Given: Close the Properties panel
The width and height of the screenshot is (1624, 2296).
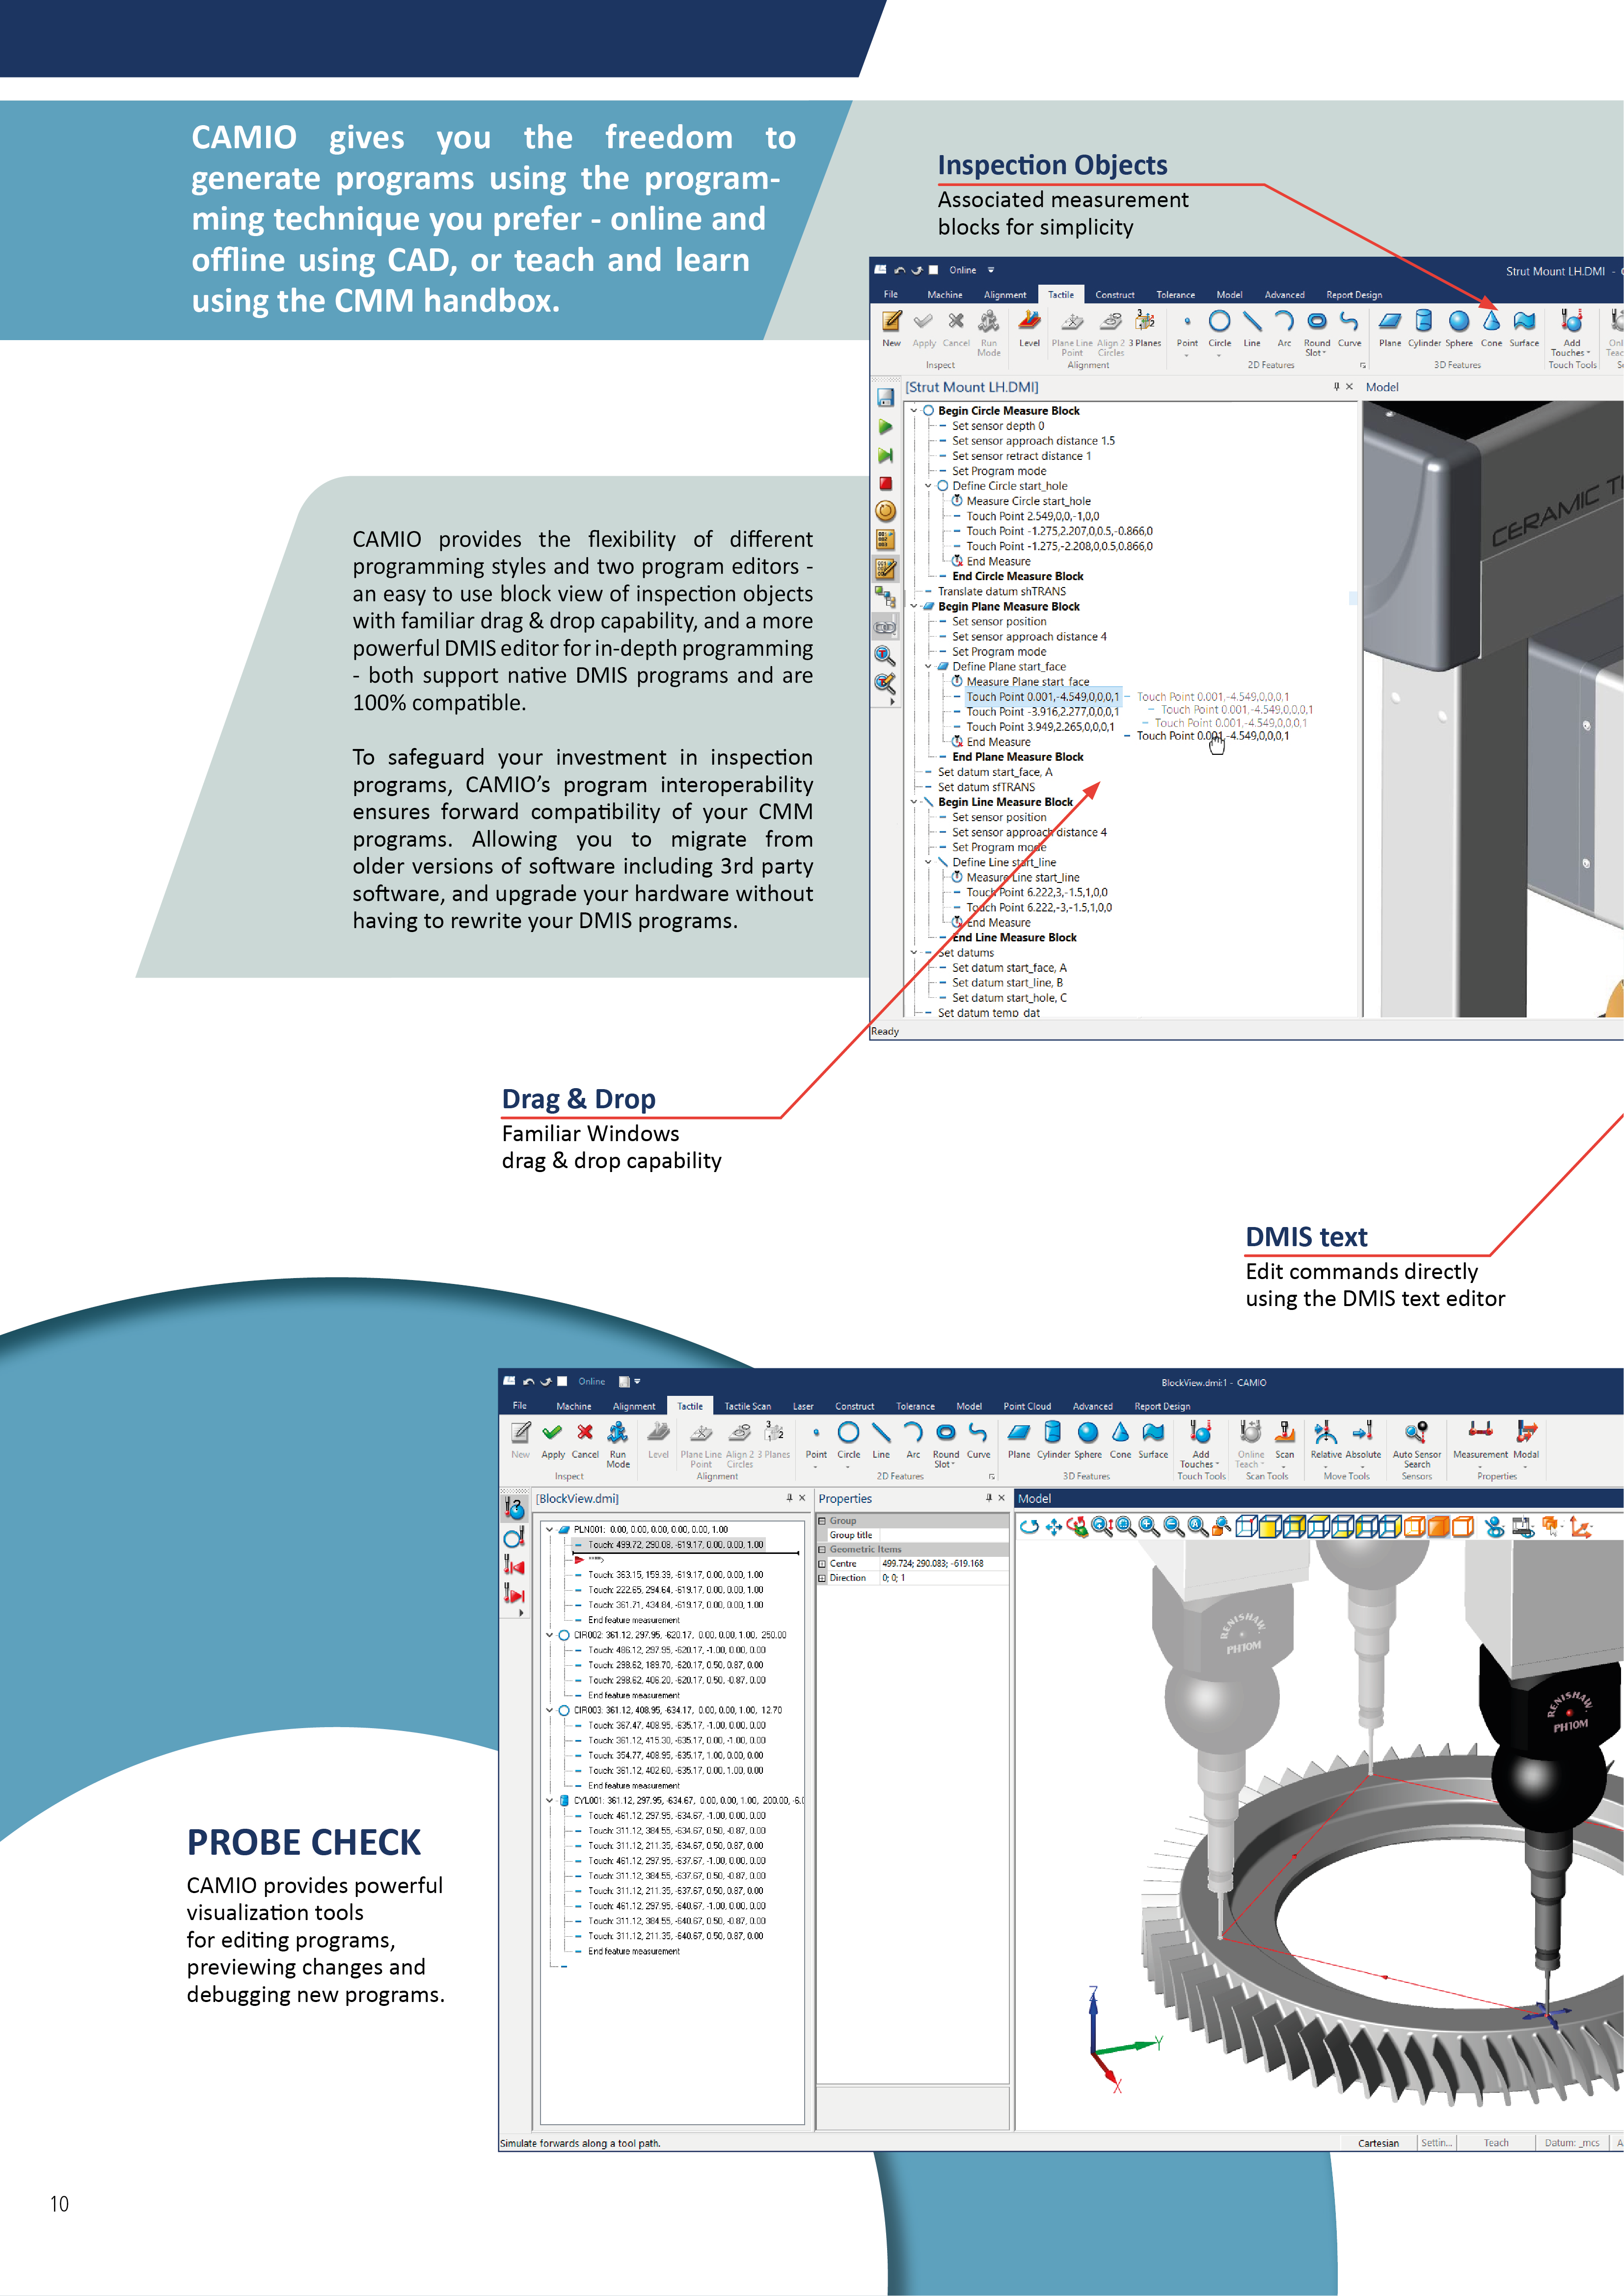Looking at the screenshot, I should point(1001,1498).
